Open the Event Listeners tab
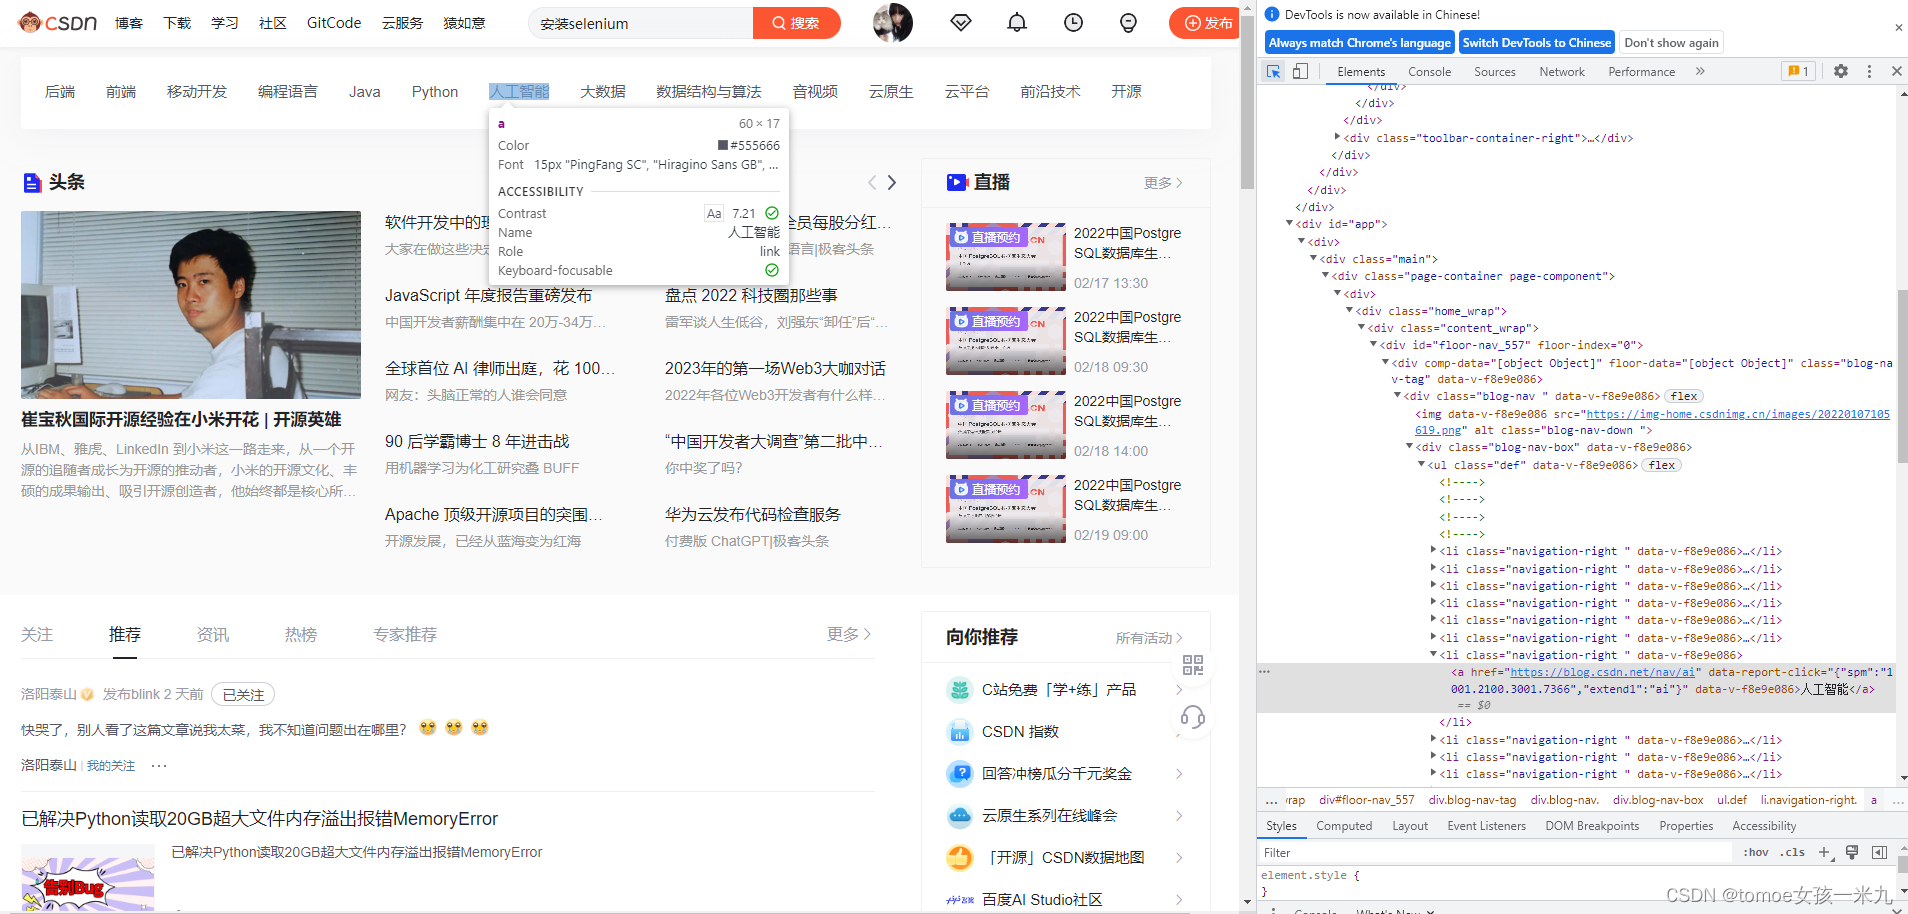The image size is (1908, 914). pos(1486,826)
